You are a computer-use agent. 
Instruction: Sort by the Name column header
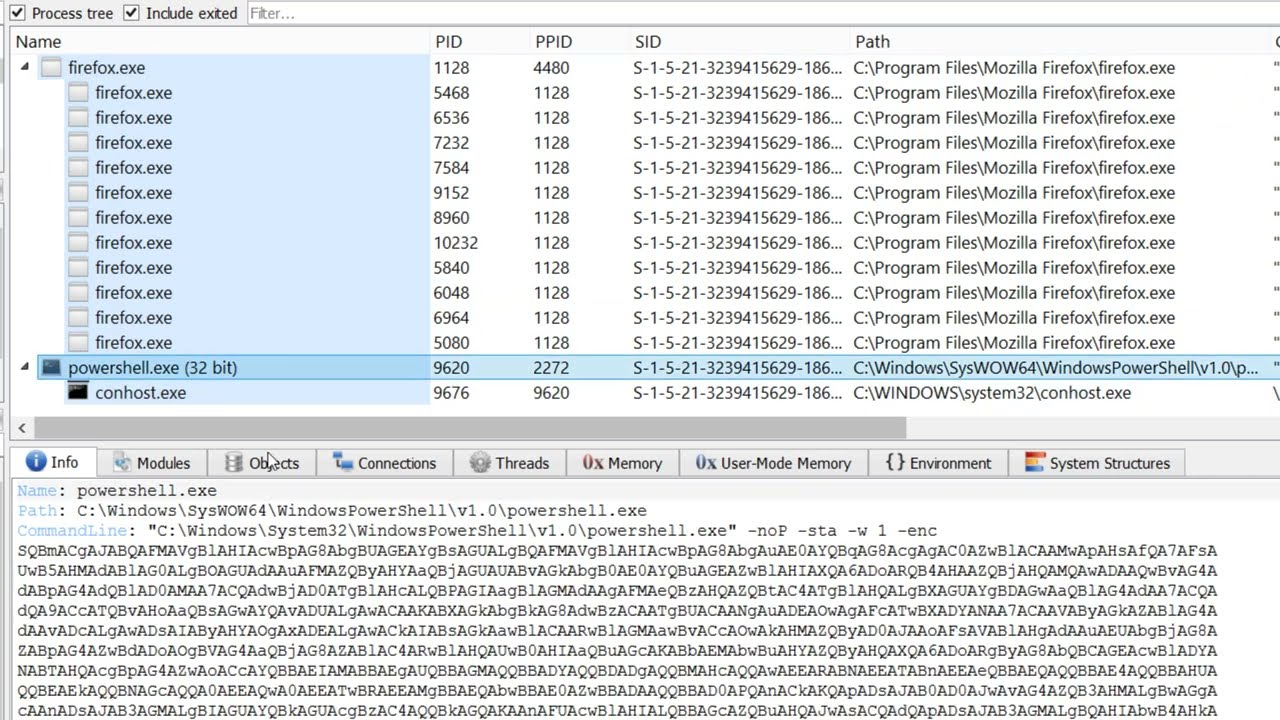tap(38, 42)
